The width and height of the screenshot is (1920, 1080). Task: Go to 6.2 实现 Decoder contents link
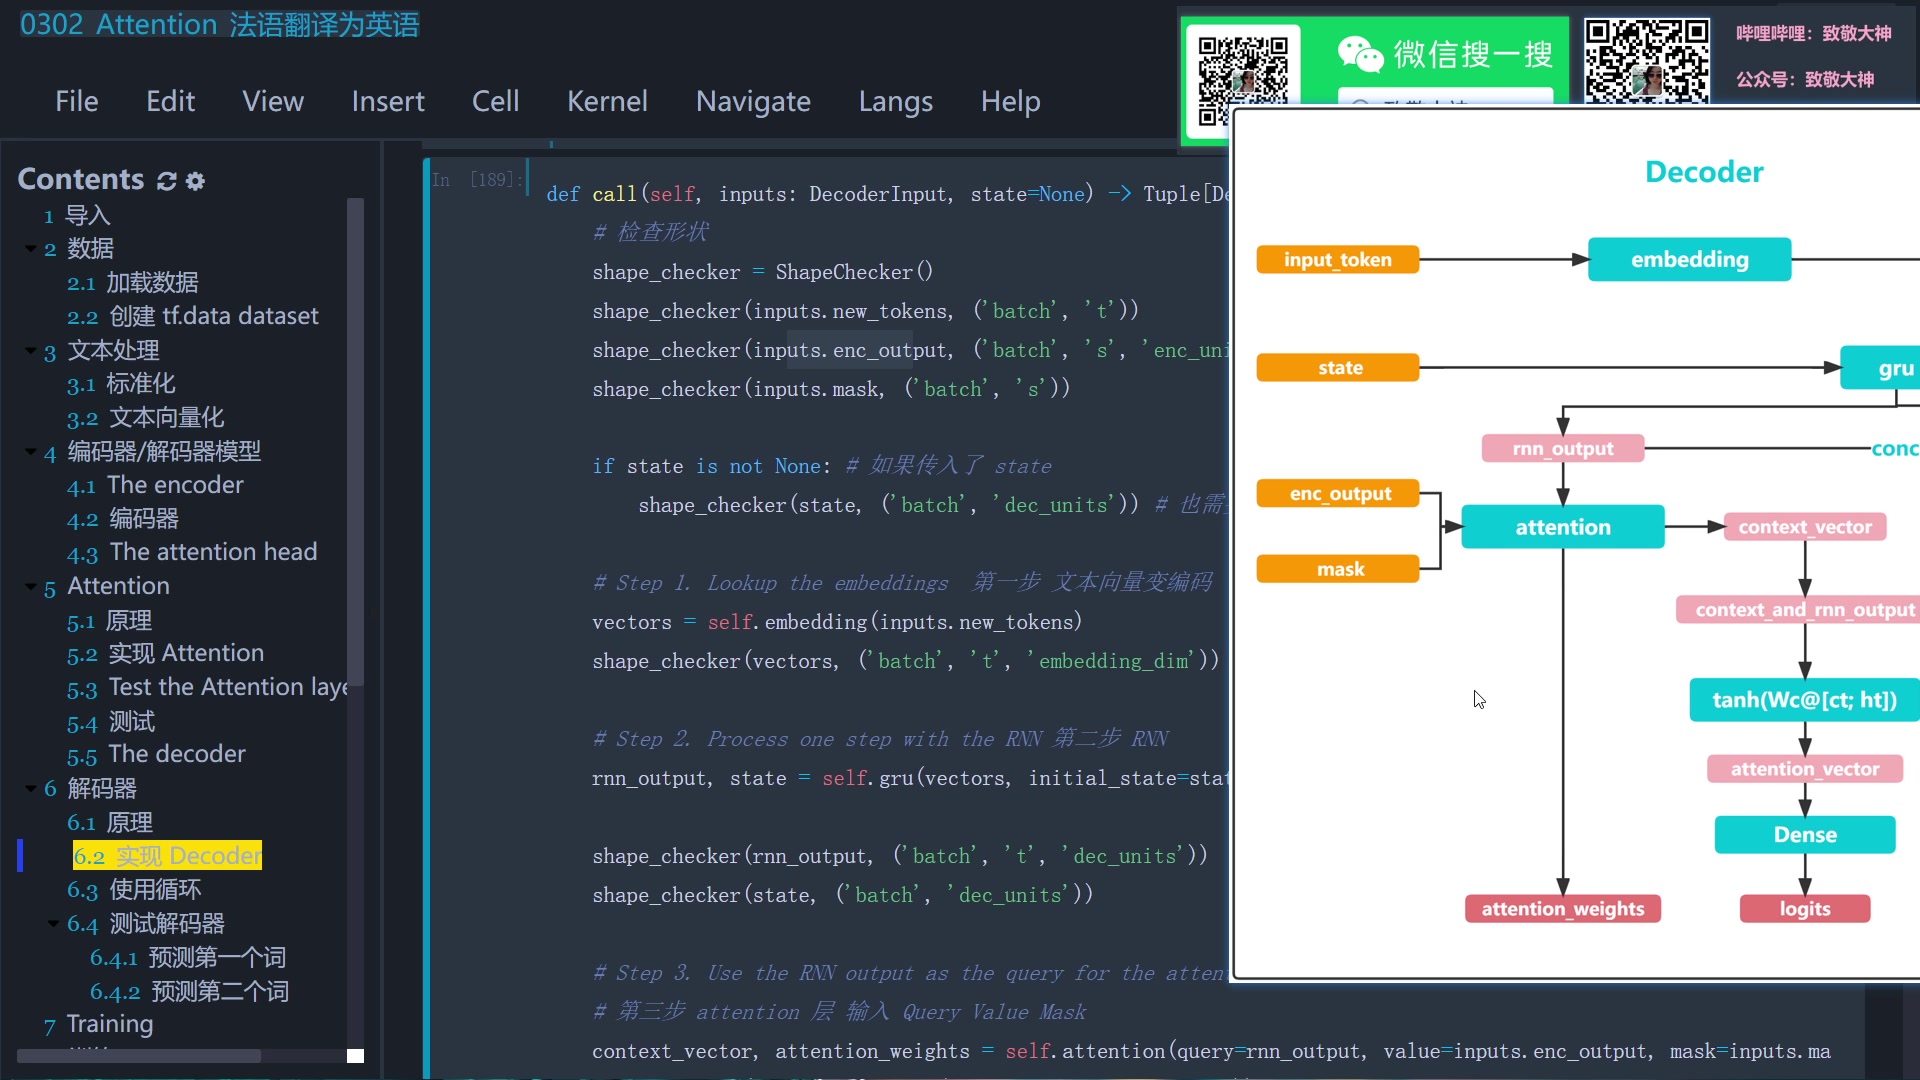click(167, 856)
